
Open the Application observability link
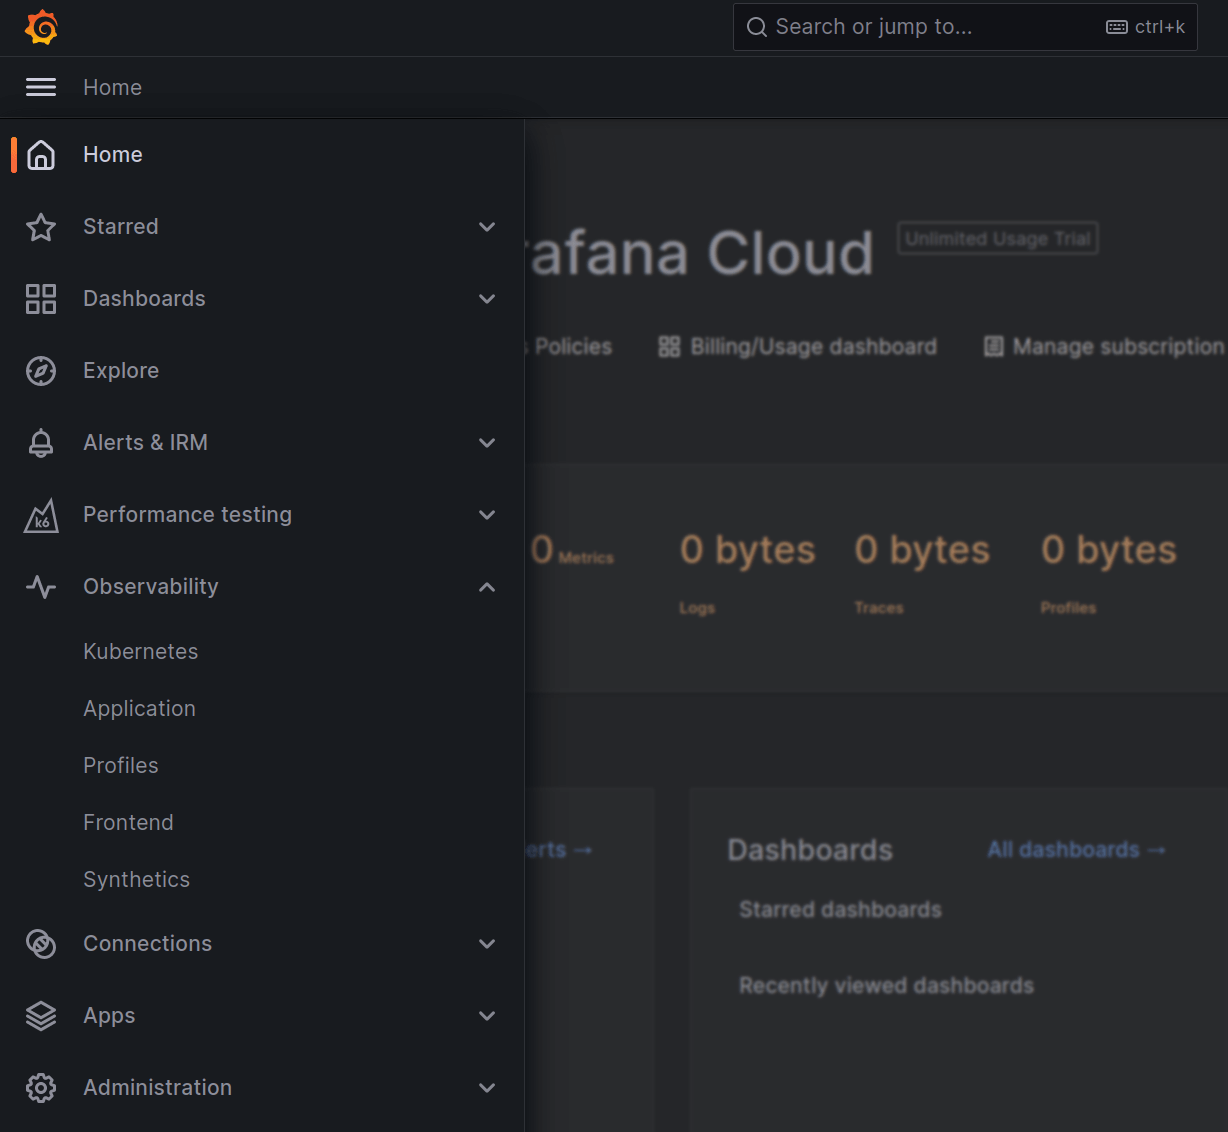[140, 709]
